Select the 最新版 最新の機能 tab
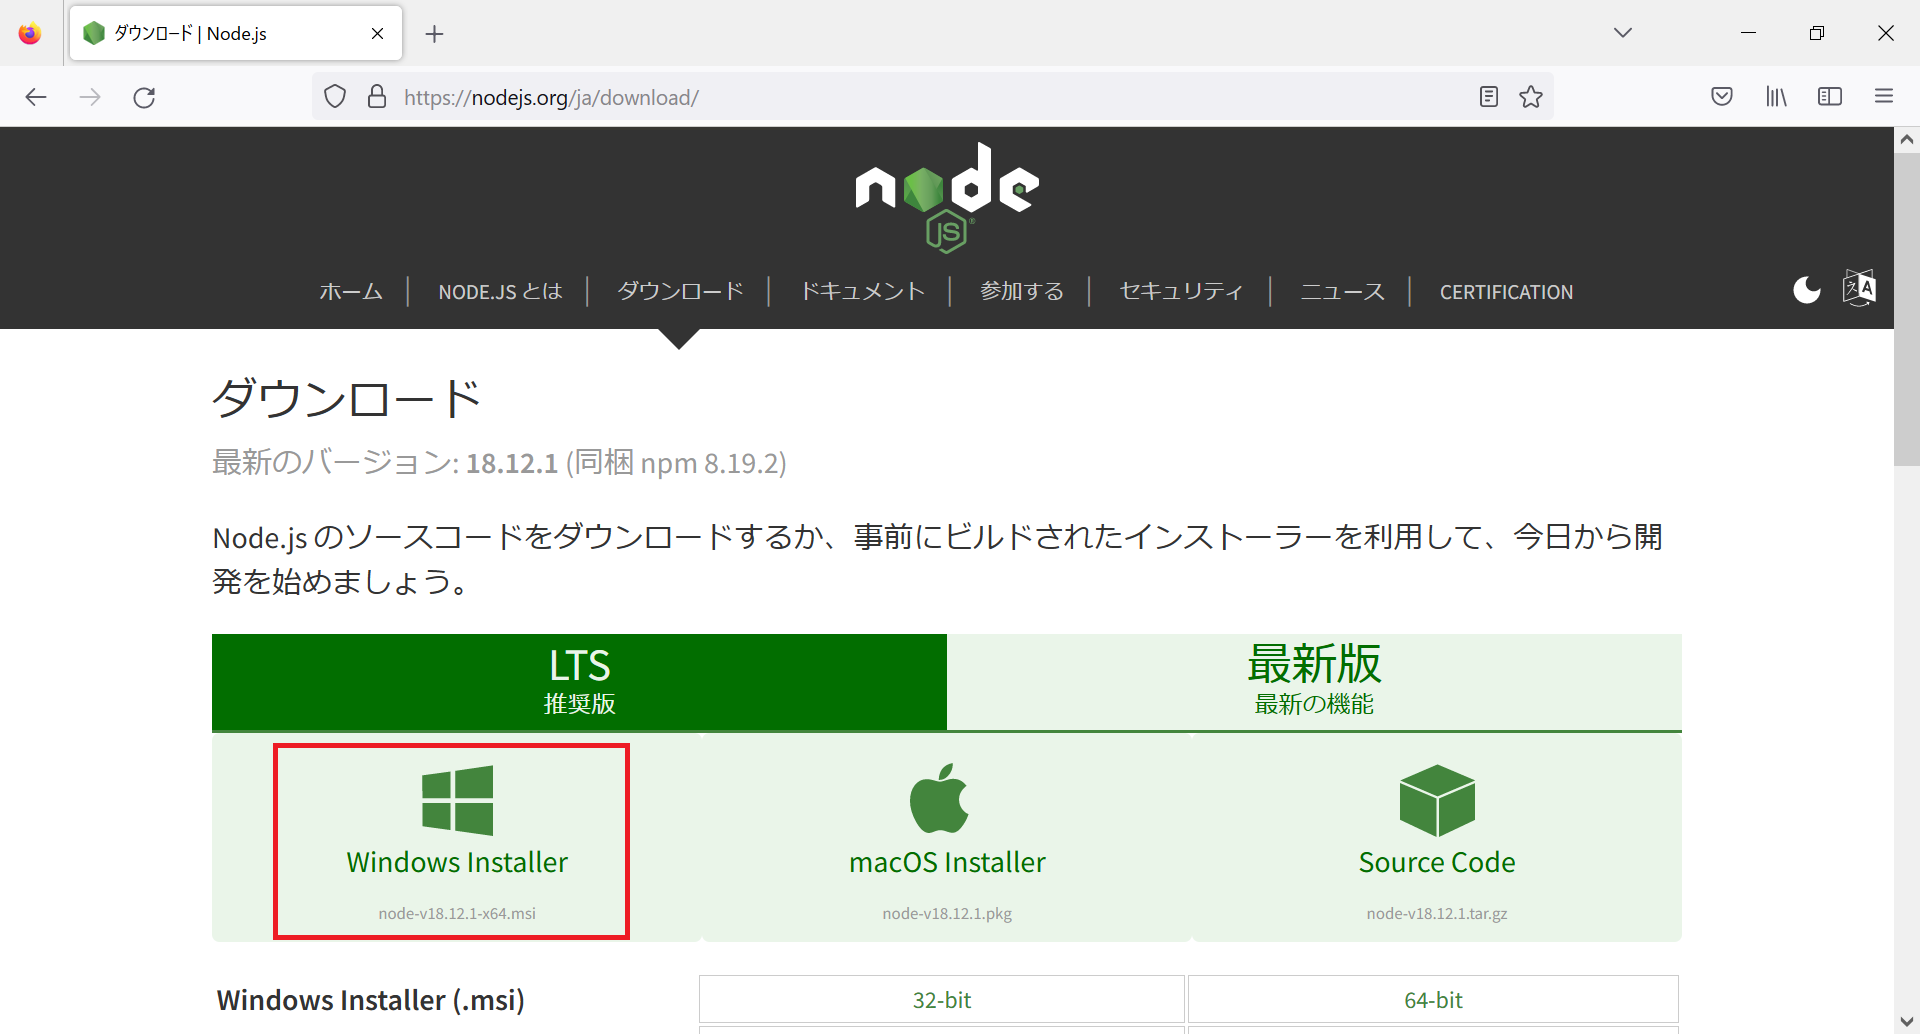This screenshot has width=1920, height=1034. click(1314, 682)
